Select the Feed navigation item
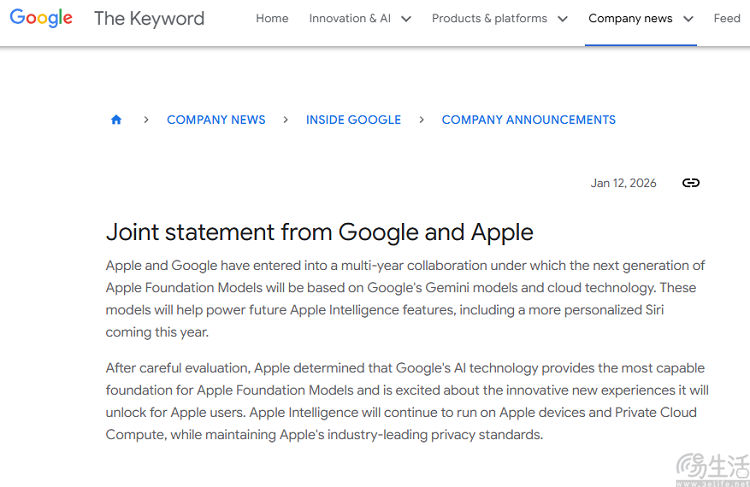 (x=727, y=18)
